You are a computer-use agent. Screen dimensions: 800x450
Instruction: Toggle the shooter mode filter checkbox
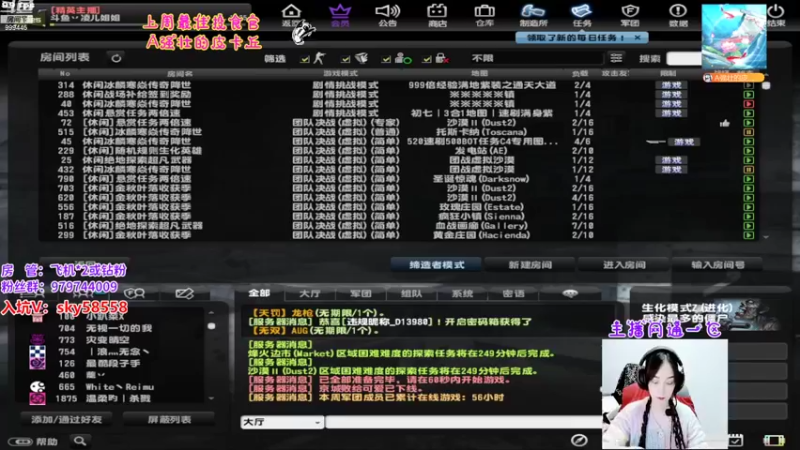305,59
